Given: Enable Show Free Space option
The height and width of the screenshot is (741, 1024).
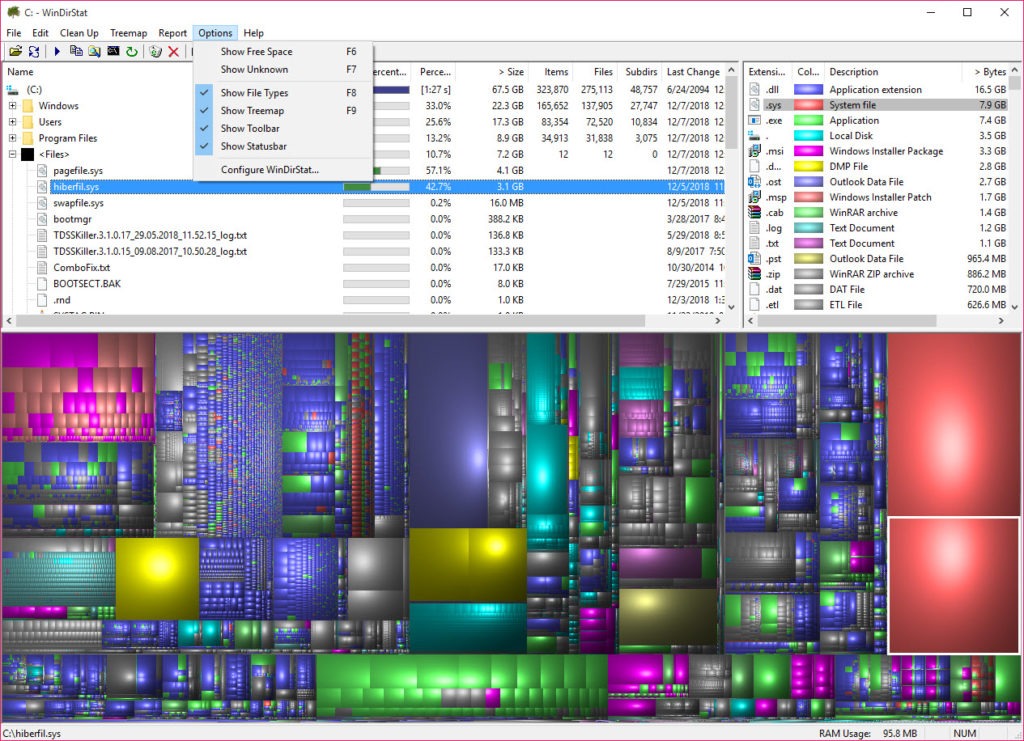Looking at the screenshot, I should point(283,52).
